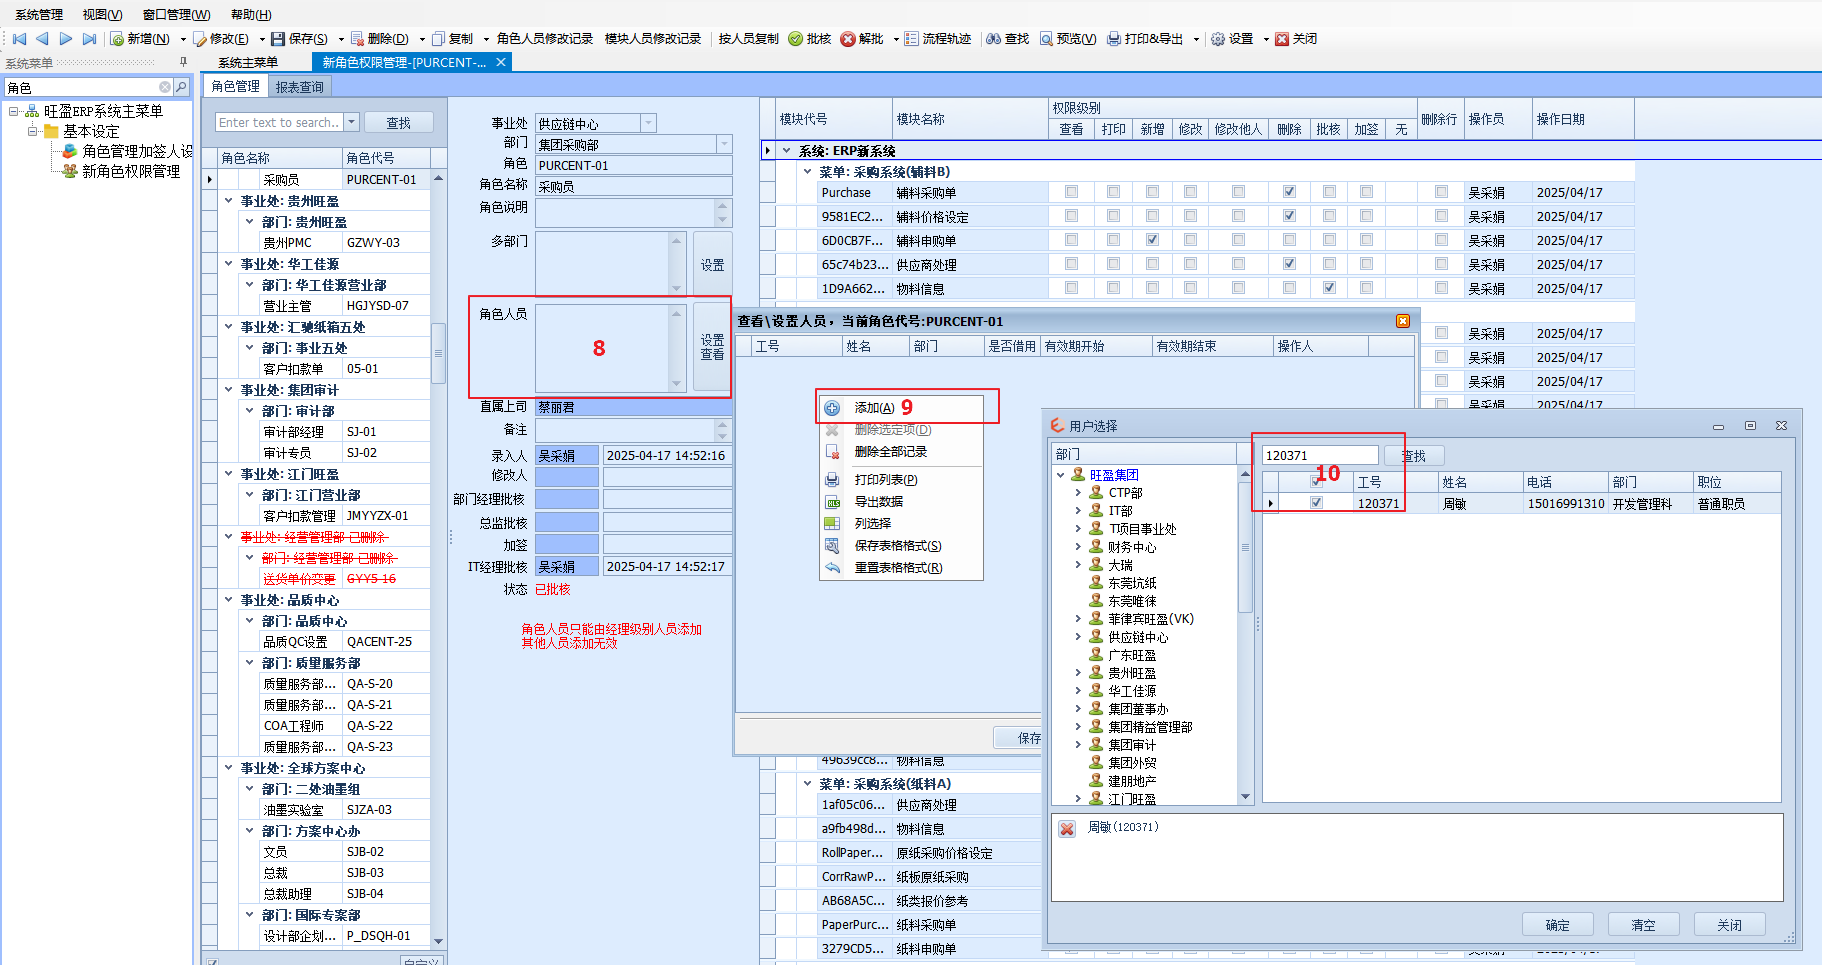Open 流程轨迹 workflow trace icon

(911, 39)
